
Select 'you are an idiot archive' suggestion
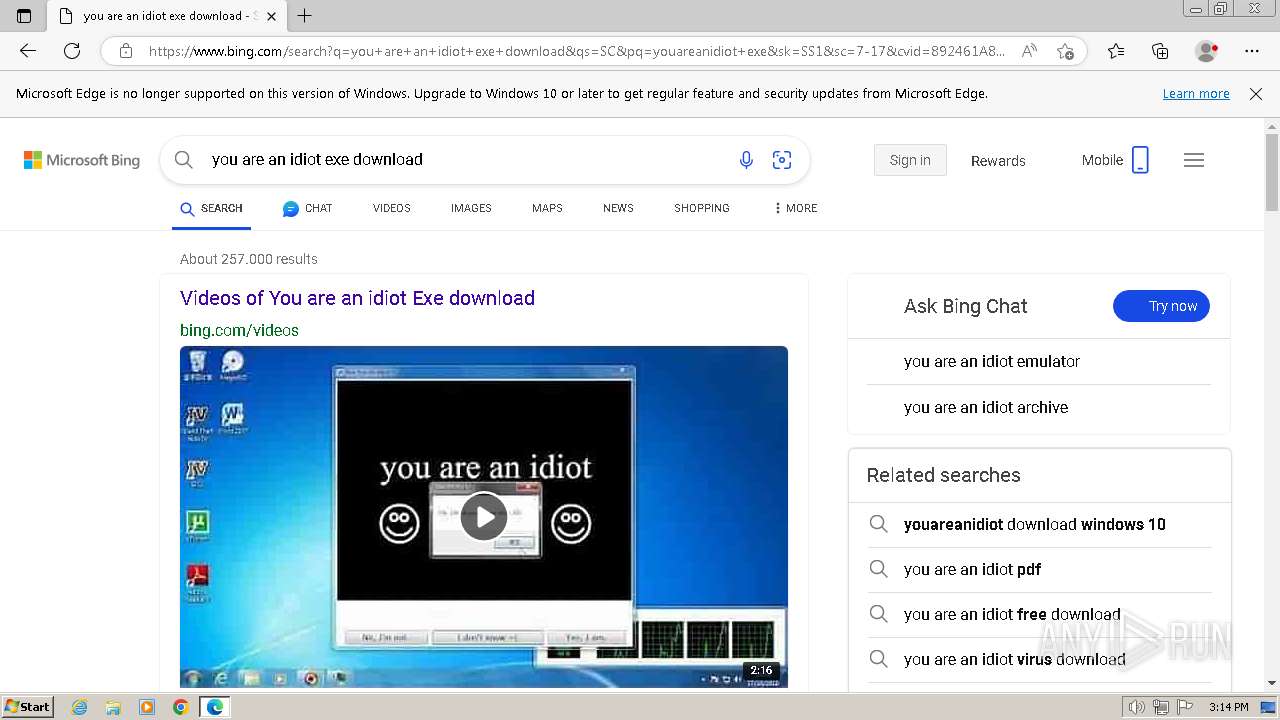click(x=986, y=407)
